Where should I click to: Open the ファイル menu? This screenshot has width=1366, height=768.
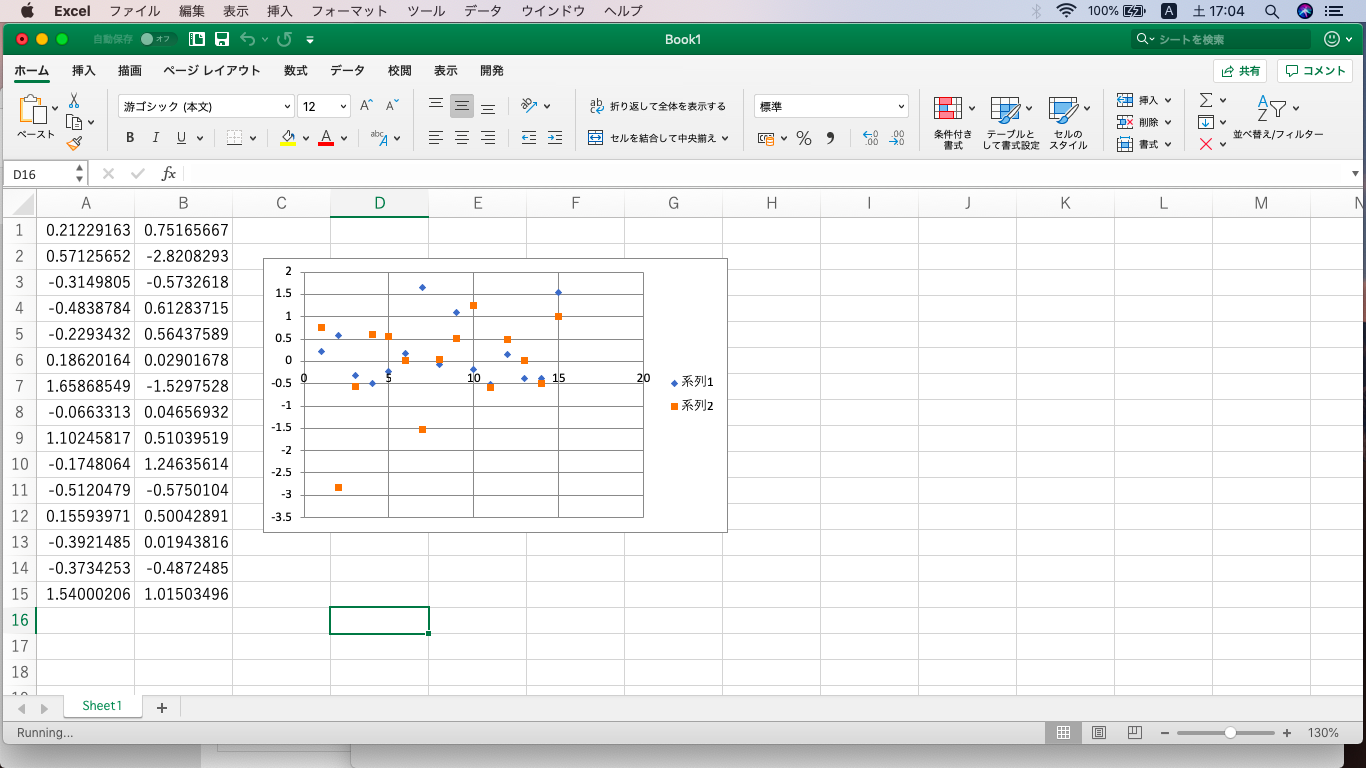pyautogui.click(x=135, y=11)
